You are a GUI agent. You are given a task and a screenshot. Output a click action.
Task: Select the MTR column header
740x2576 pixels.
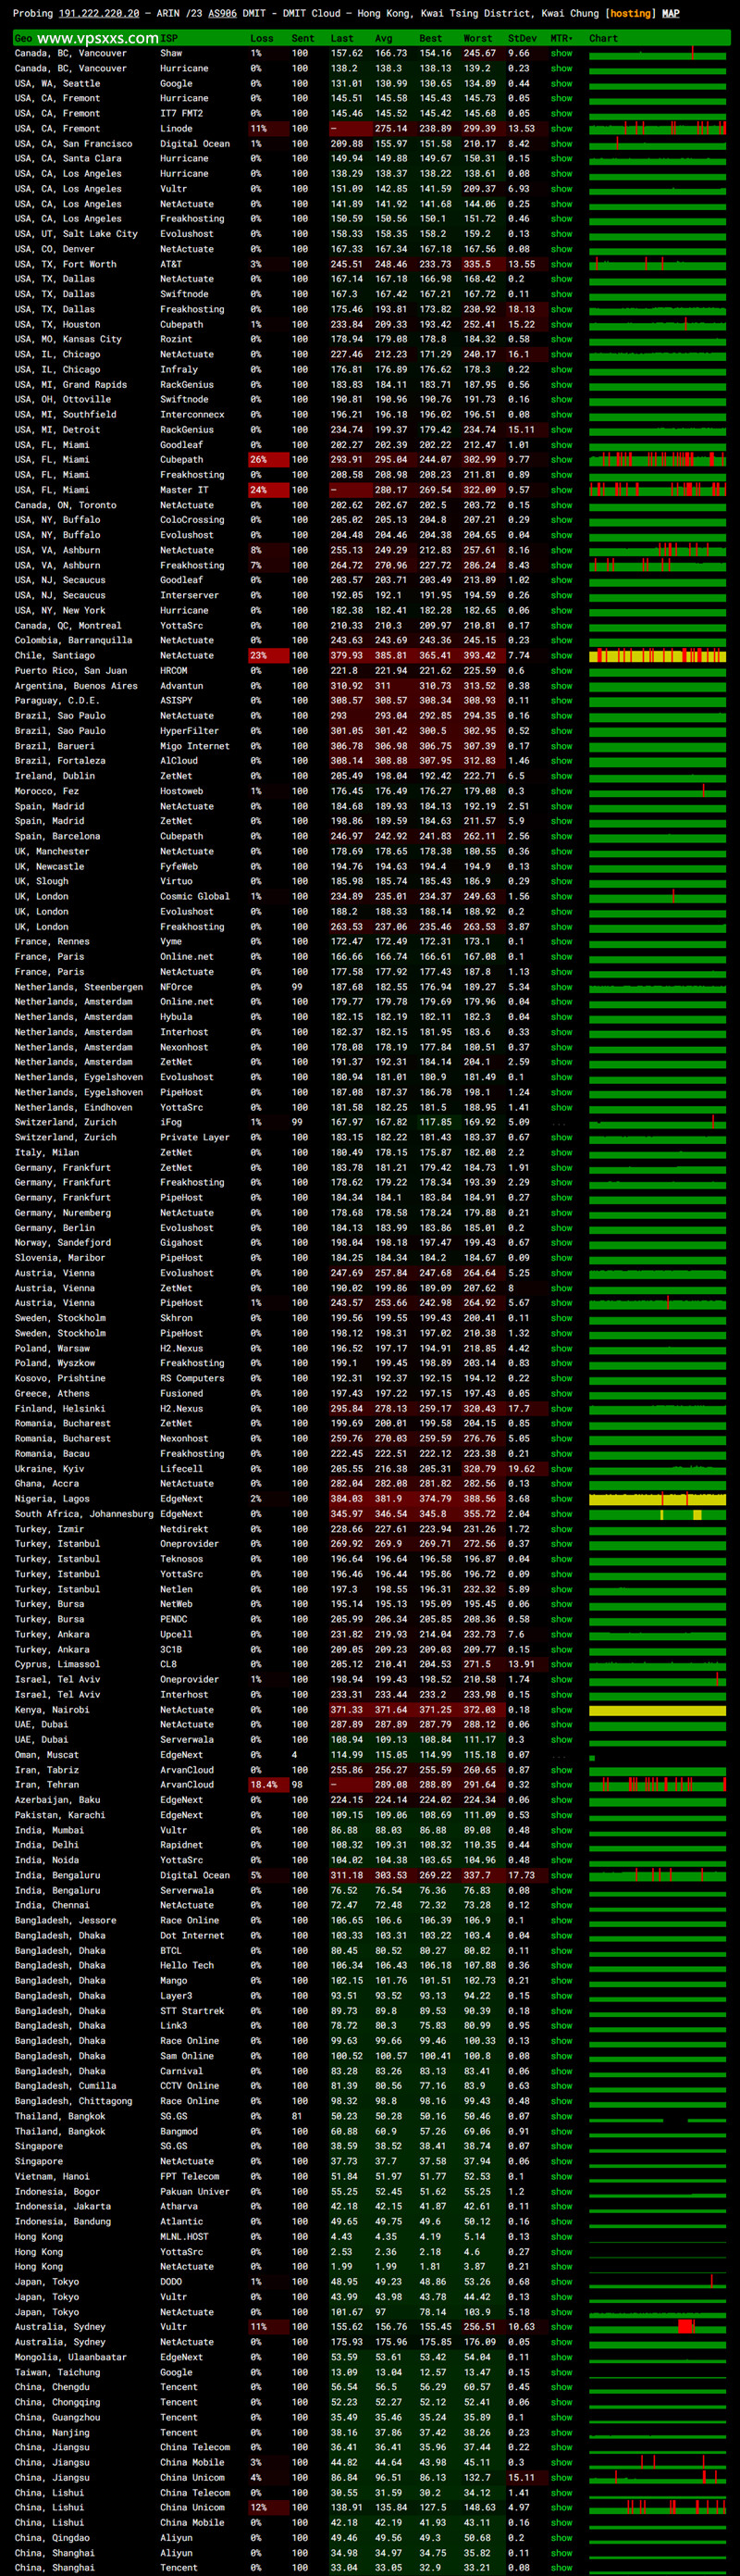coord(562,38)
